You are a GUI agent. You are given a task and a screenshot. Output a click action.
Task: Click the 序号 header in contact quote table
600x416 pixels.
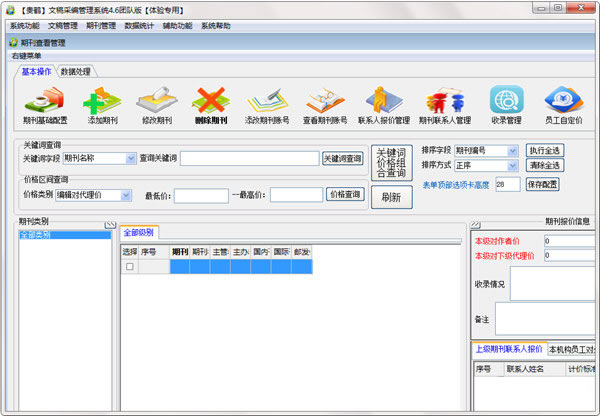click(x=489, y=369)
